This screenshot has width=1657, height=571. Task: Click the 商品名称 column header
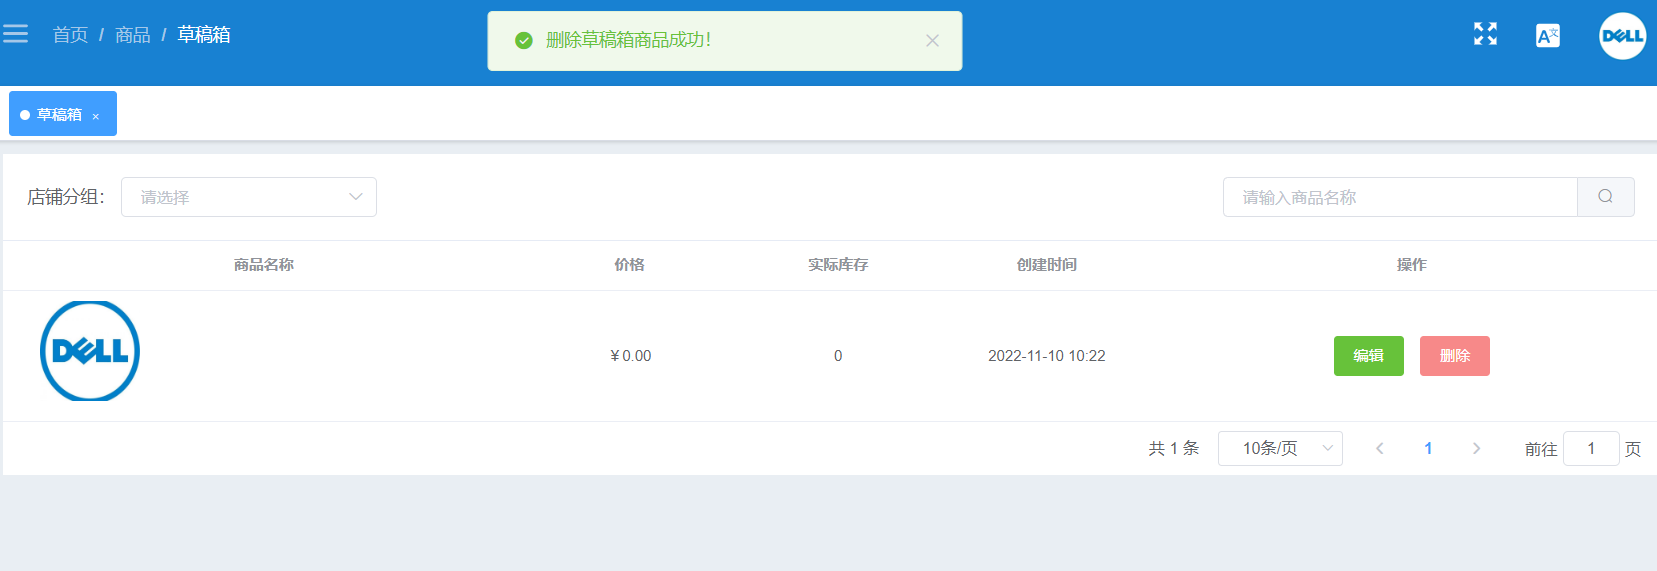coord(264,265)
